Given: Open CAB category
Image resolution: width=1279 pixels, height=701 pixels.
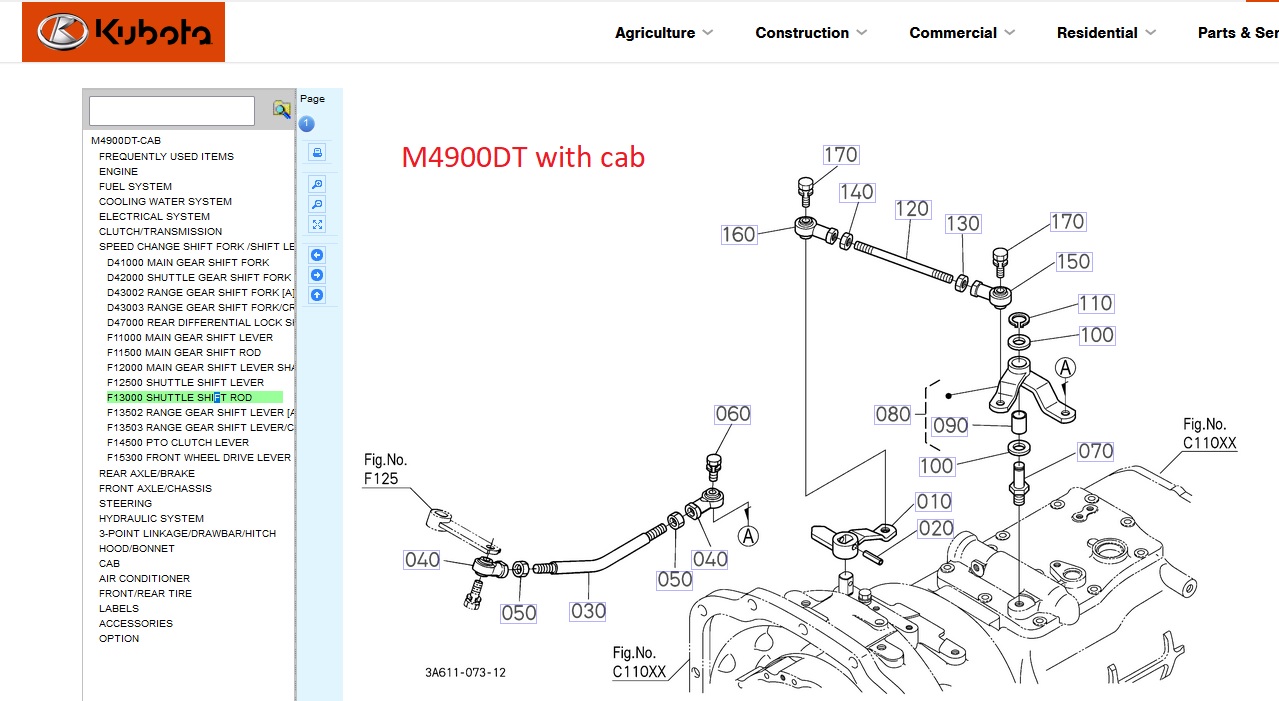Looking at the screenshot, I should click(109, 563).
